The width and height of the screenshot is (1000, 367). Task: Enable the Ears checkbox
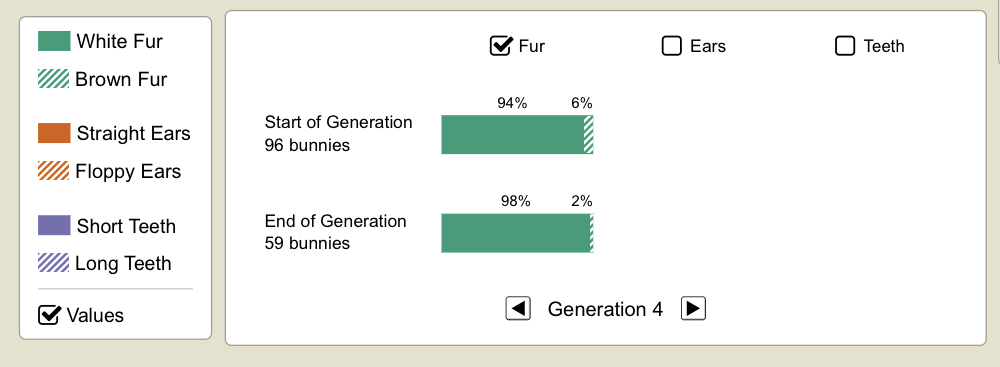(x=672, y=46)
